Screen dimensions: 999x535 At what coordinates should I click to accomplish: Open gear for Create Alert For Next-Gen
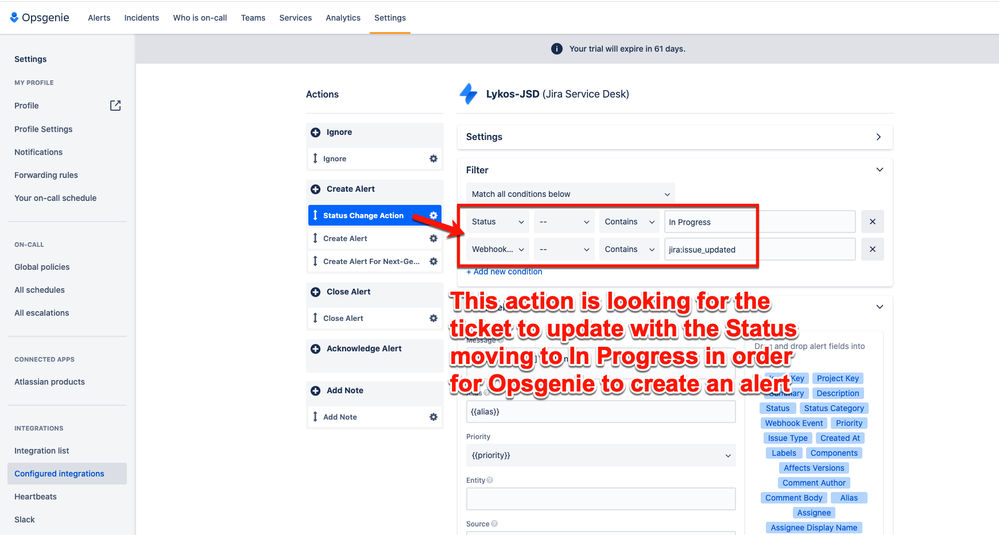[433, 261]
